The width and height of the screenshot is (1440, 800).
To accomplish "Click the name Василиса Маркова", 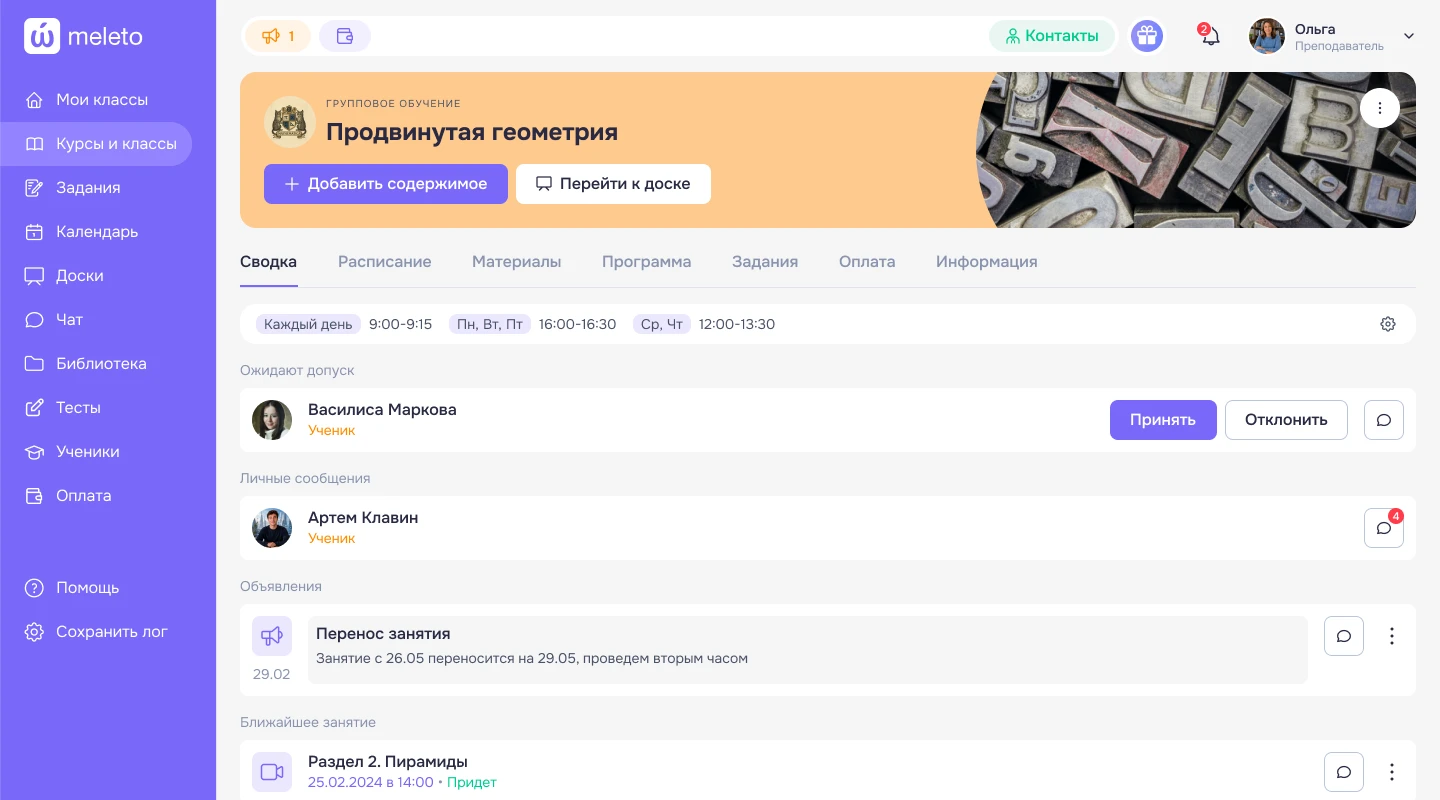I will 382,410.
